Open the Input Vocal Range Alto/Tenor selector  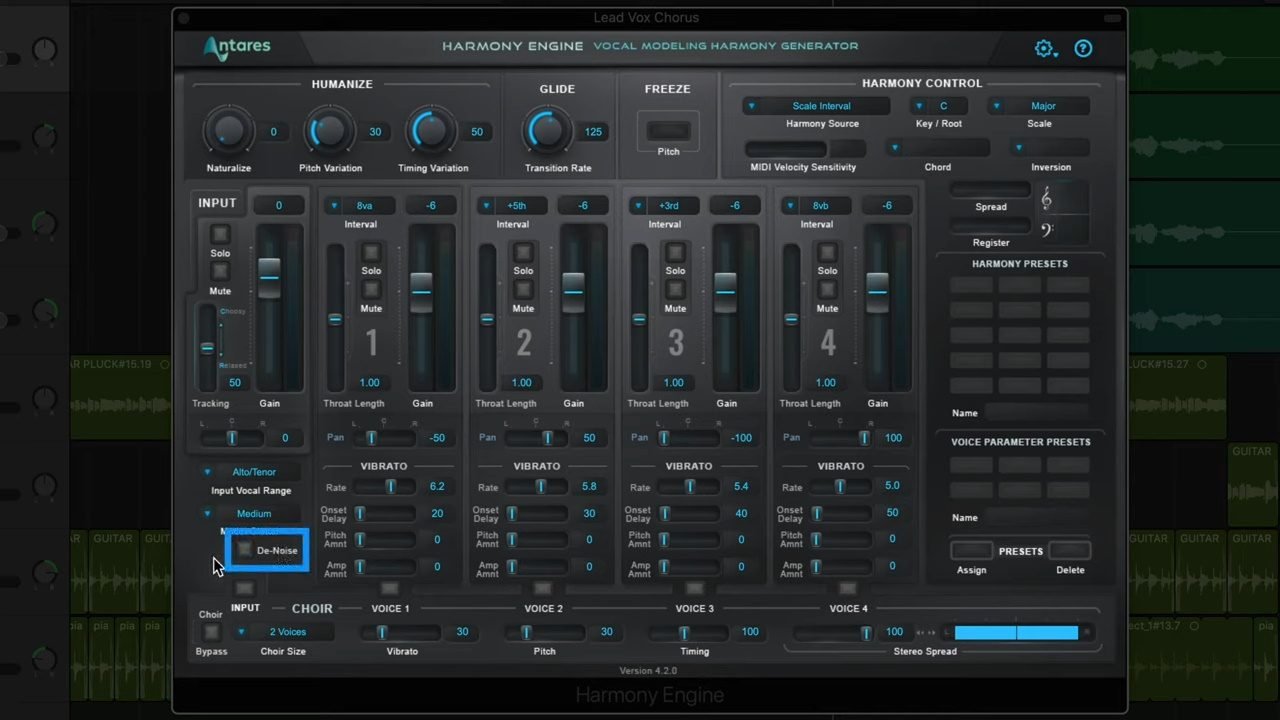point(253,471)
